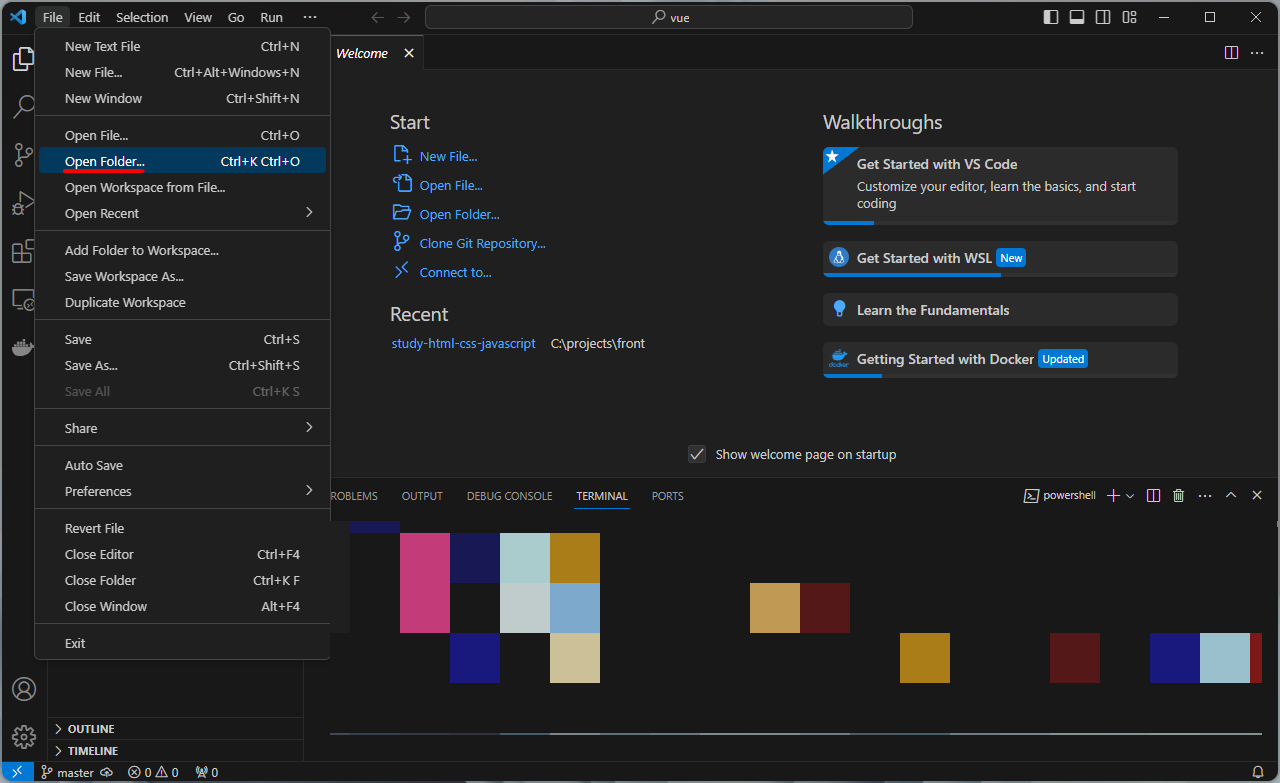Screen dimensions: 1280x783
Task: Close the terminal panel
Action: [x=1257, y=495]
